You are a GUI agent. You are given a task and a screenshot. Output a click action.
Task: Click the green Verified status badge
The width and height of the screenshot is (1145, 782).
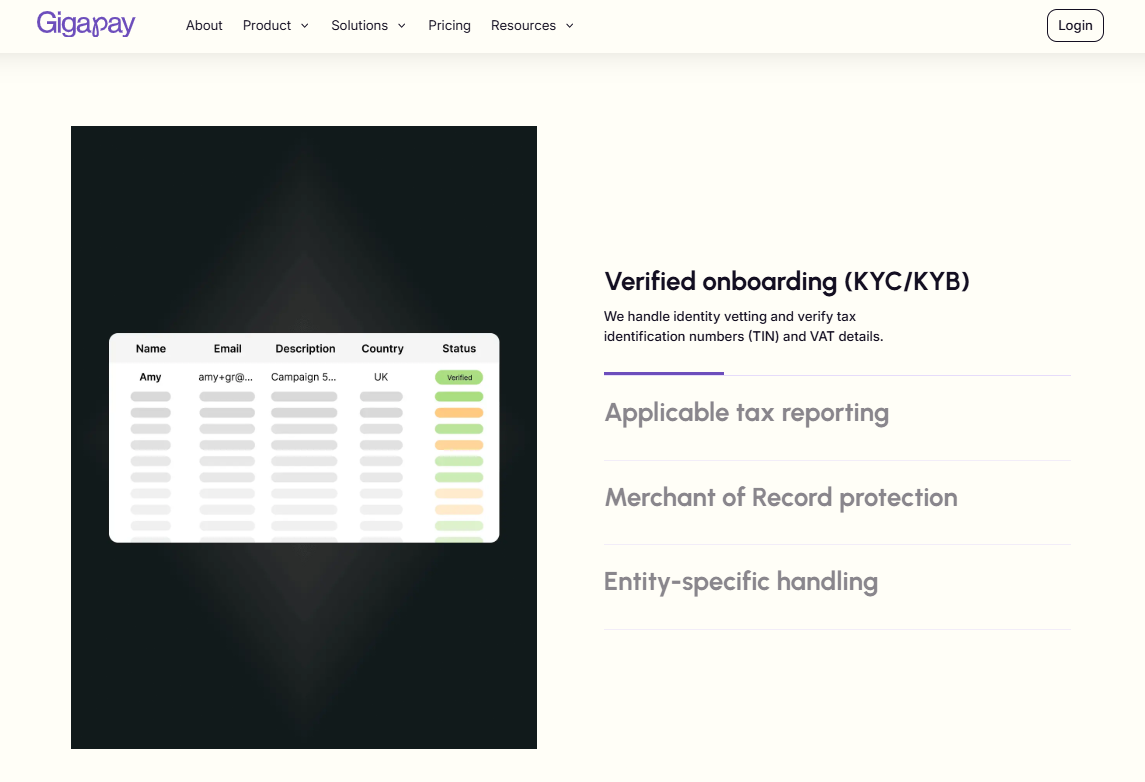(459, 377)
